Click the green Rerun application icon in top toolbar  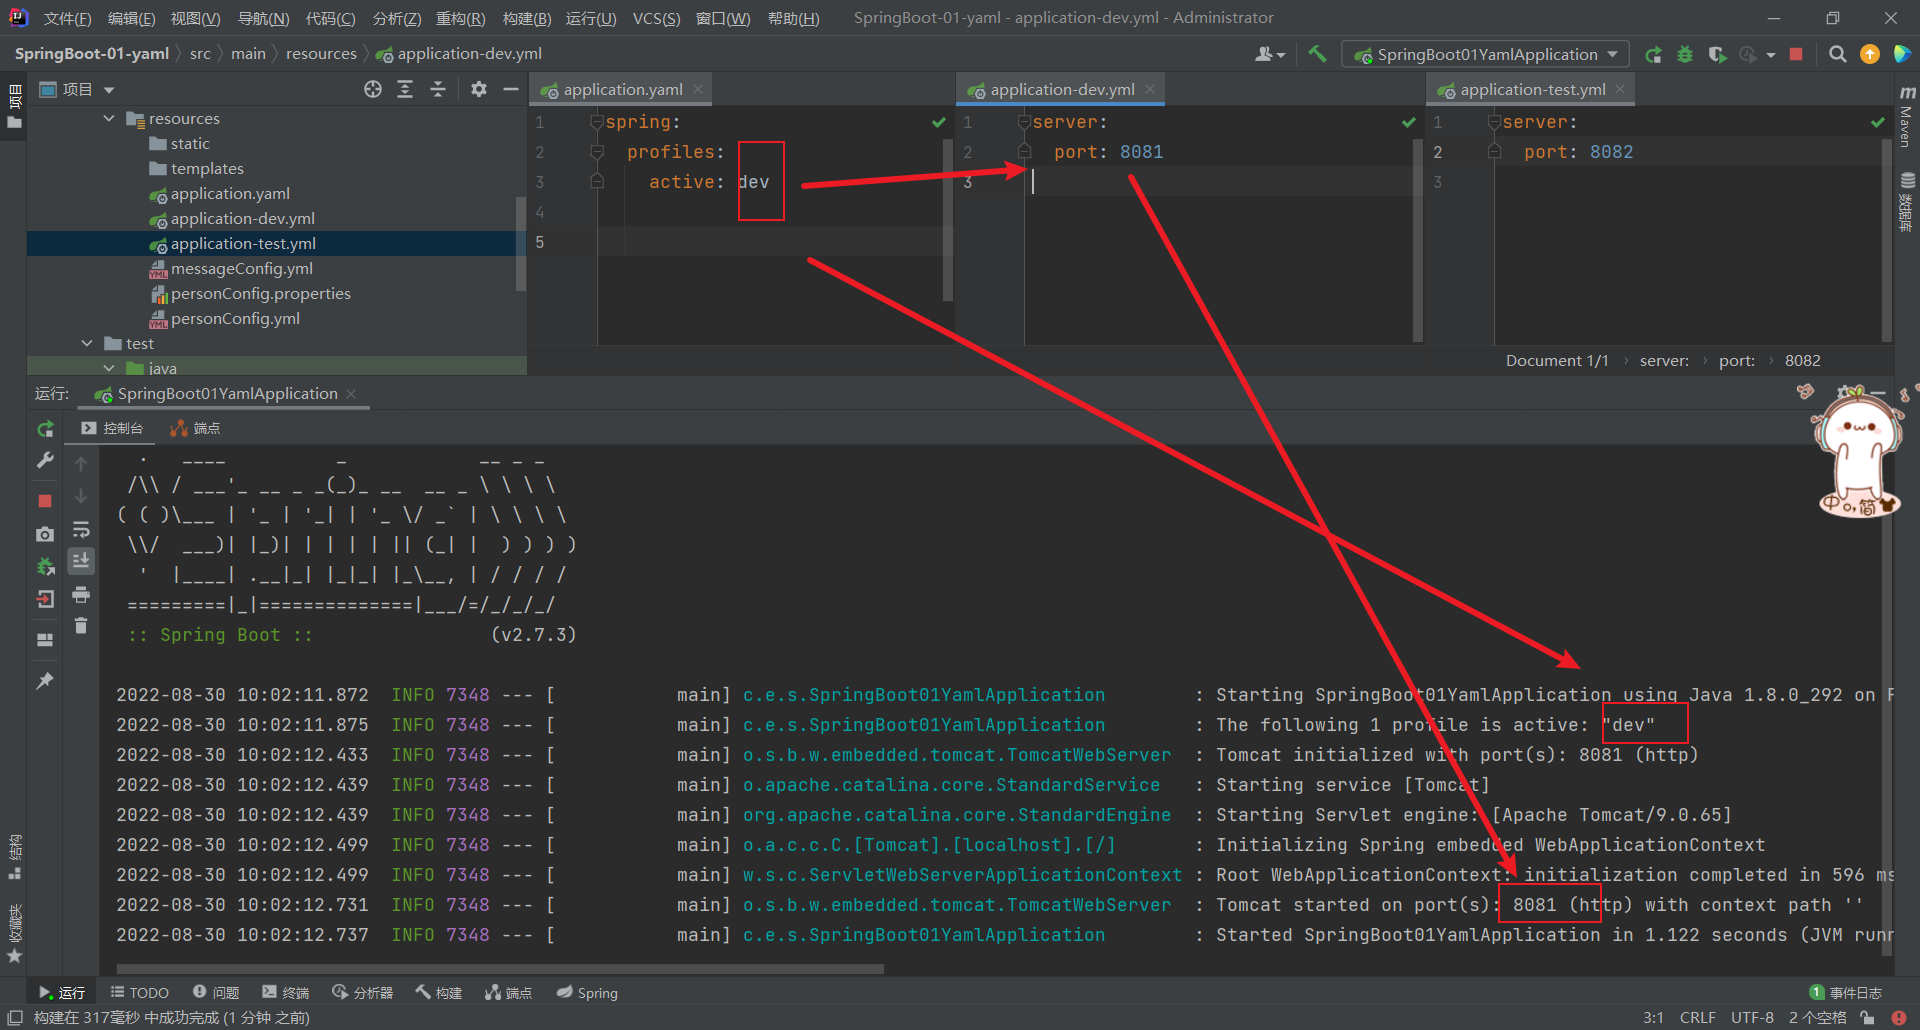click(1654, 54)
